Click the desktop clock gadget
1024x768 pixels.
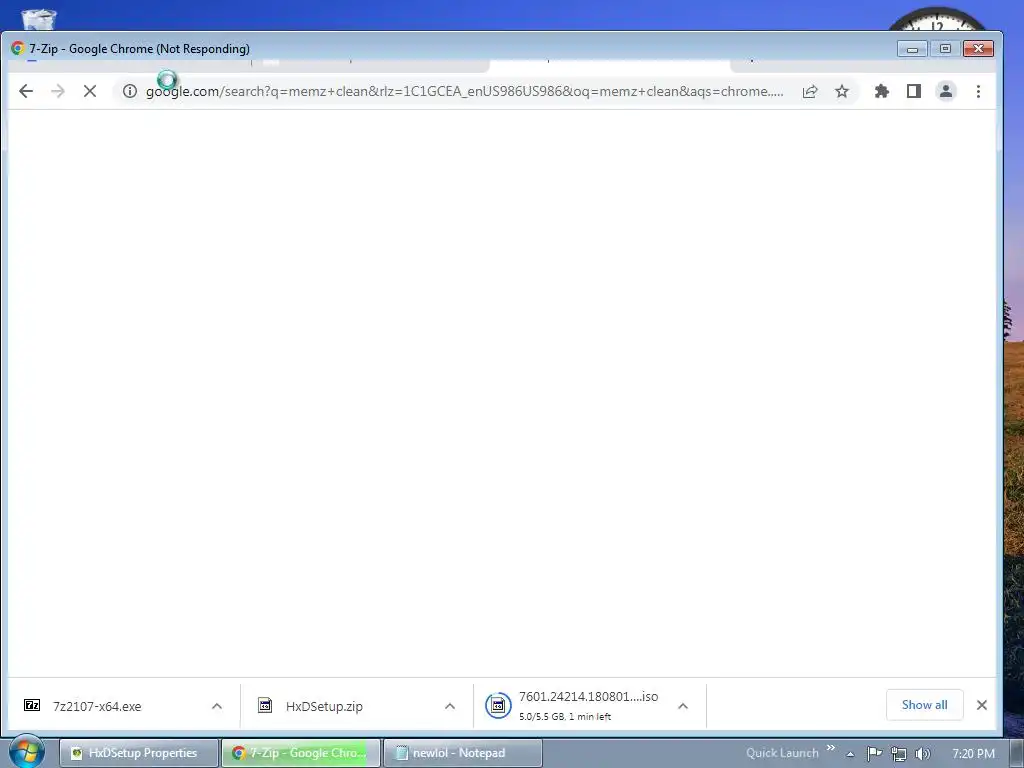click(937, 20)
